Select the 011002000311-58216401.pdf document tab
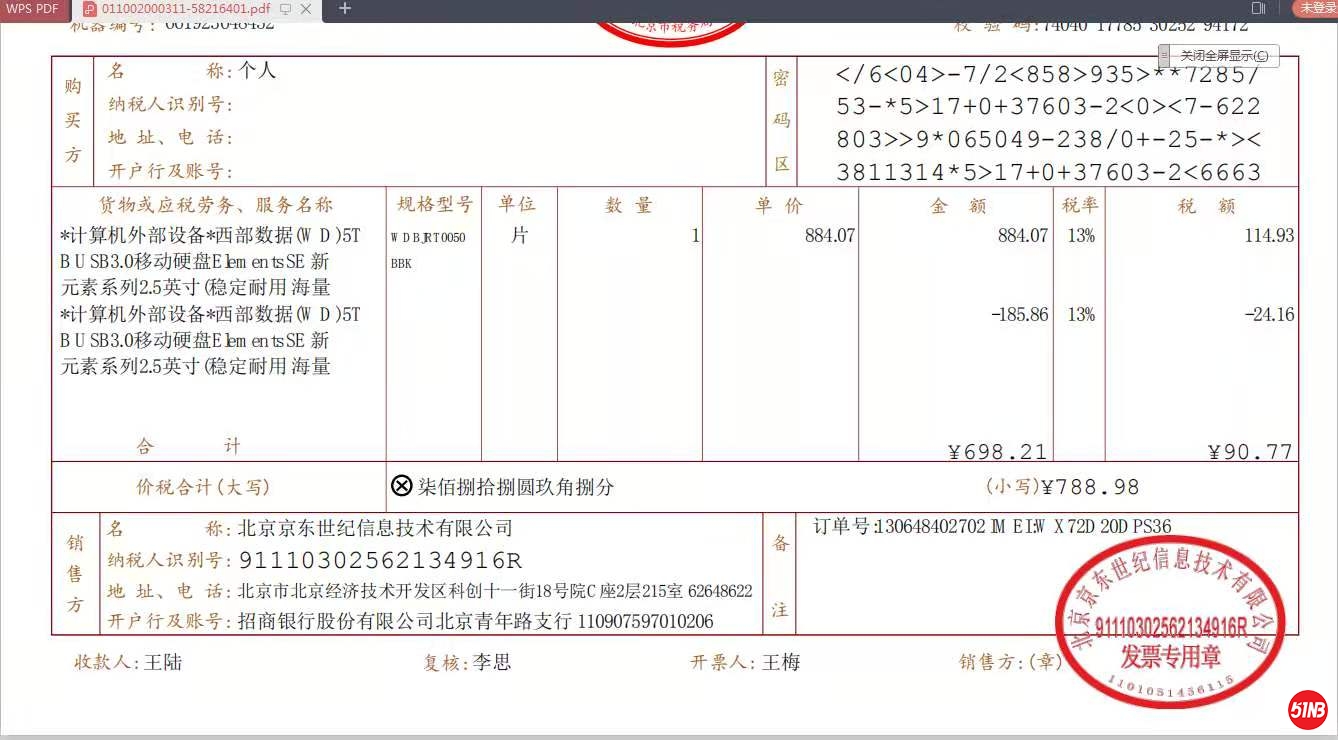 click(185, 9)
